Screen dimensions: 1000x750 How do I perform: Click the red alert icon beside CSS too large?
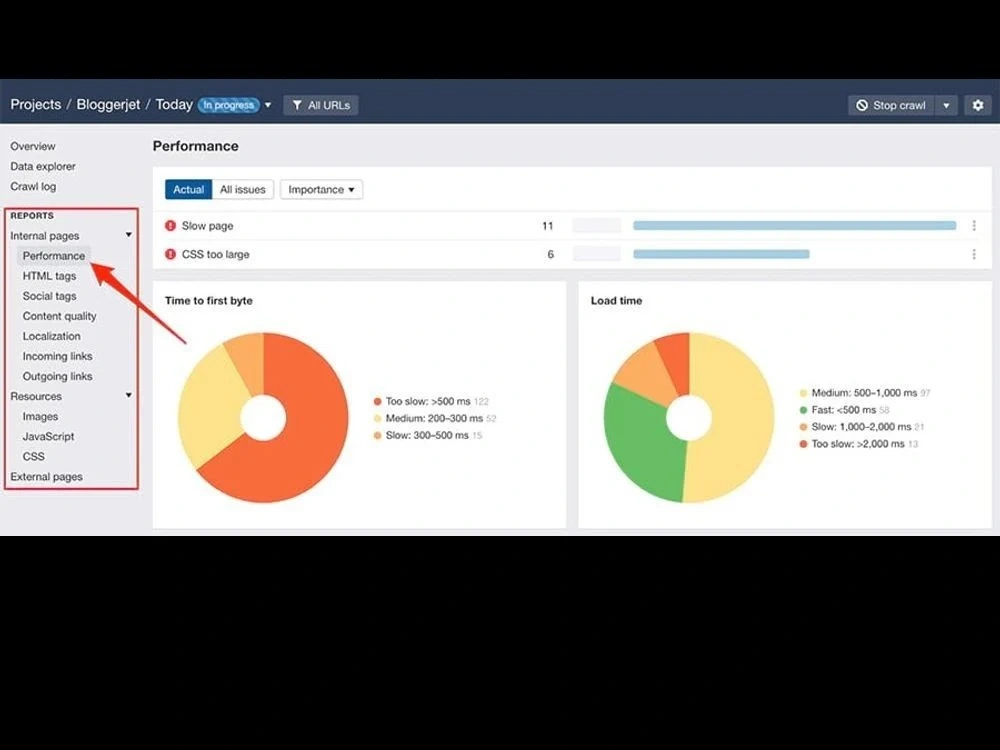pyautogui.click(x=170, y=254)
